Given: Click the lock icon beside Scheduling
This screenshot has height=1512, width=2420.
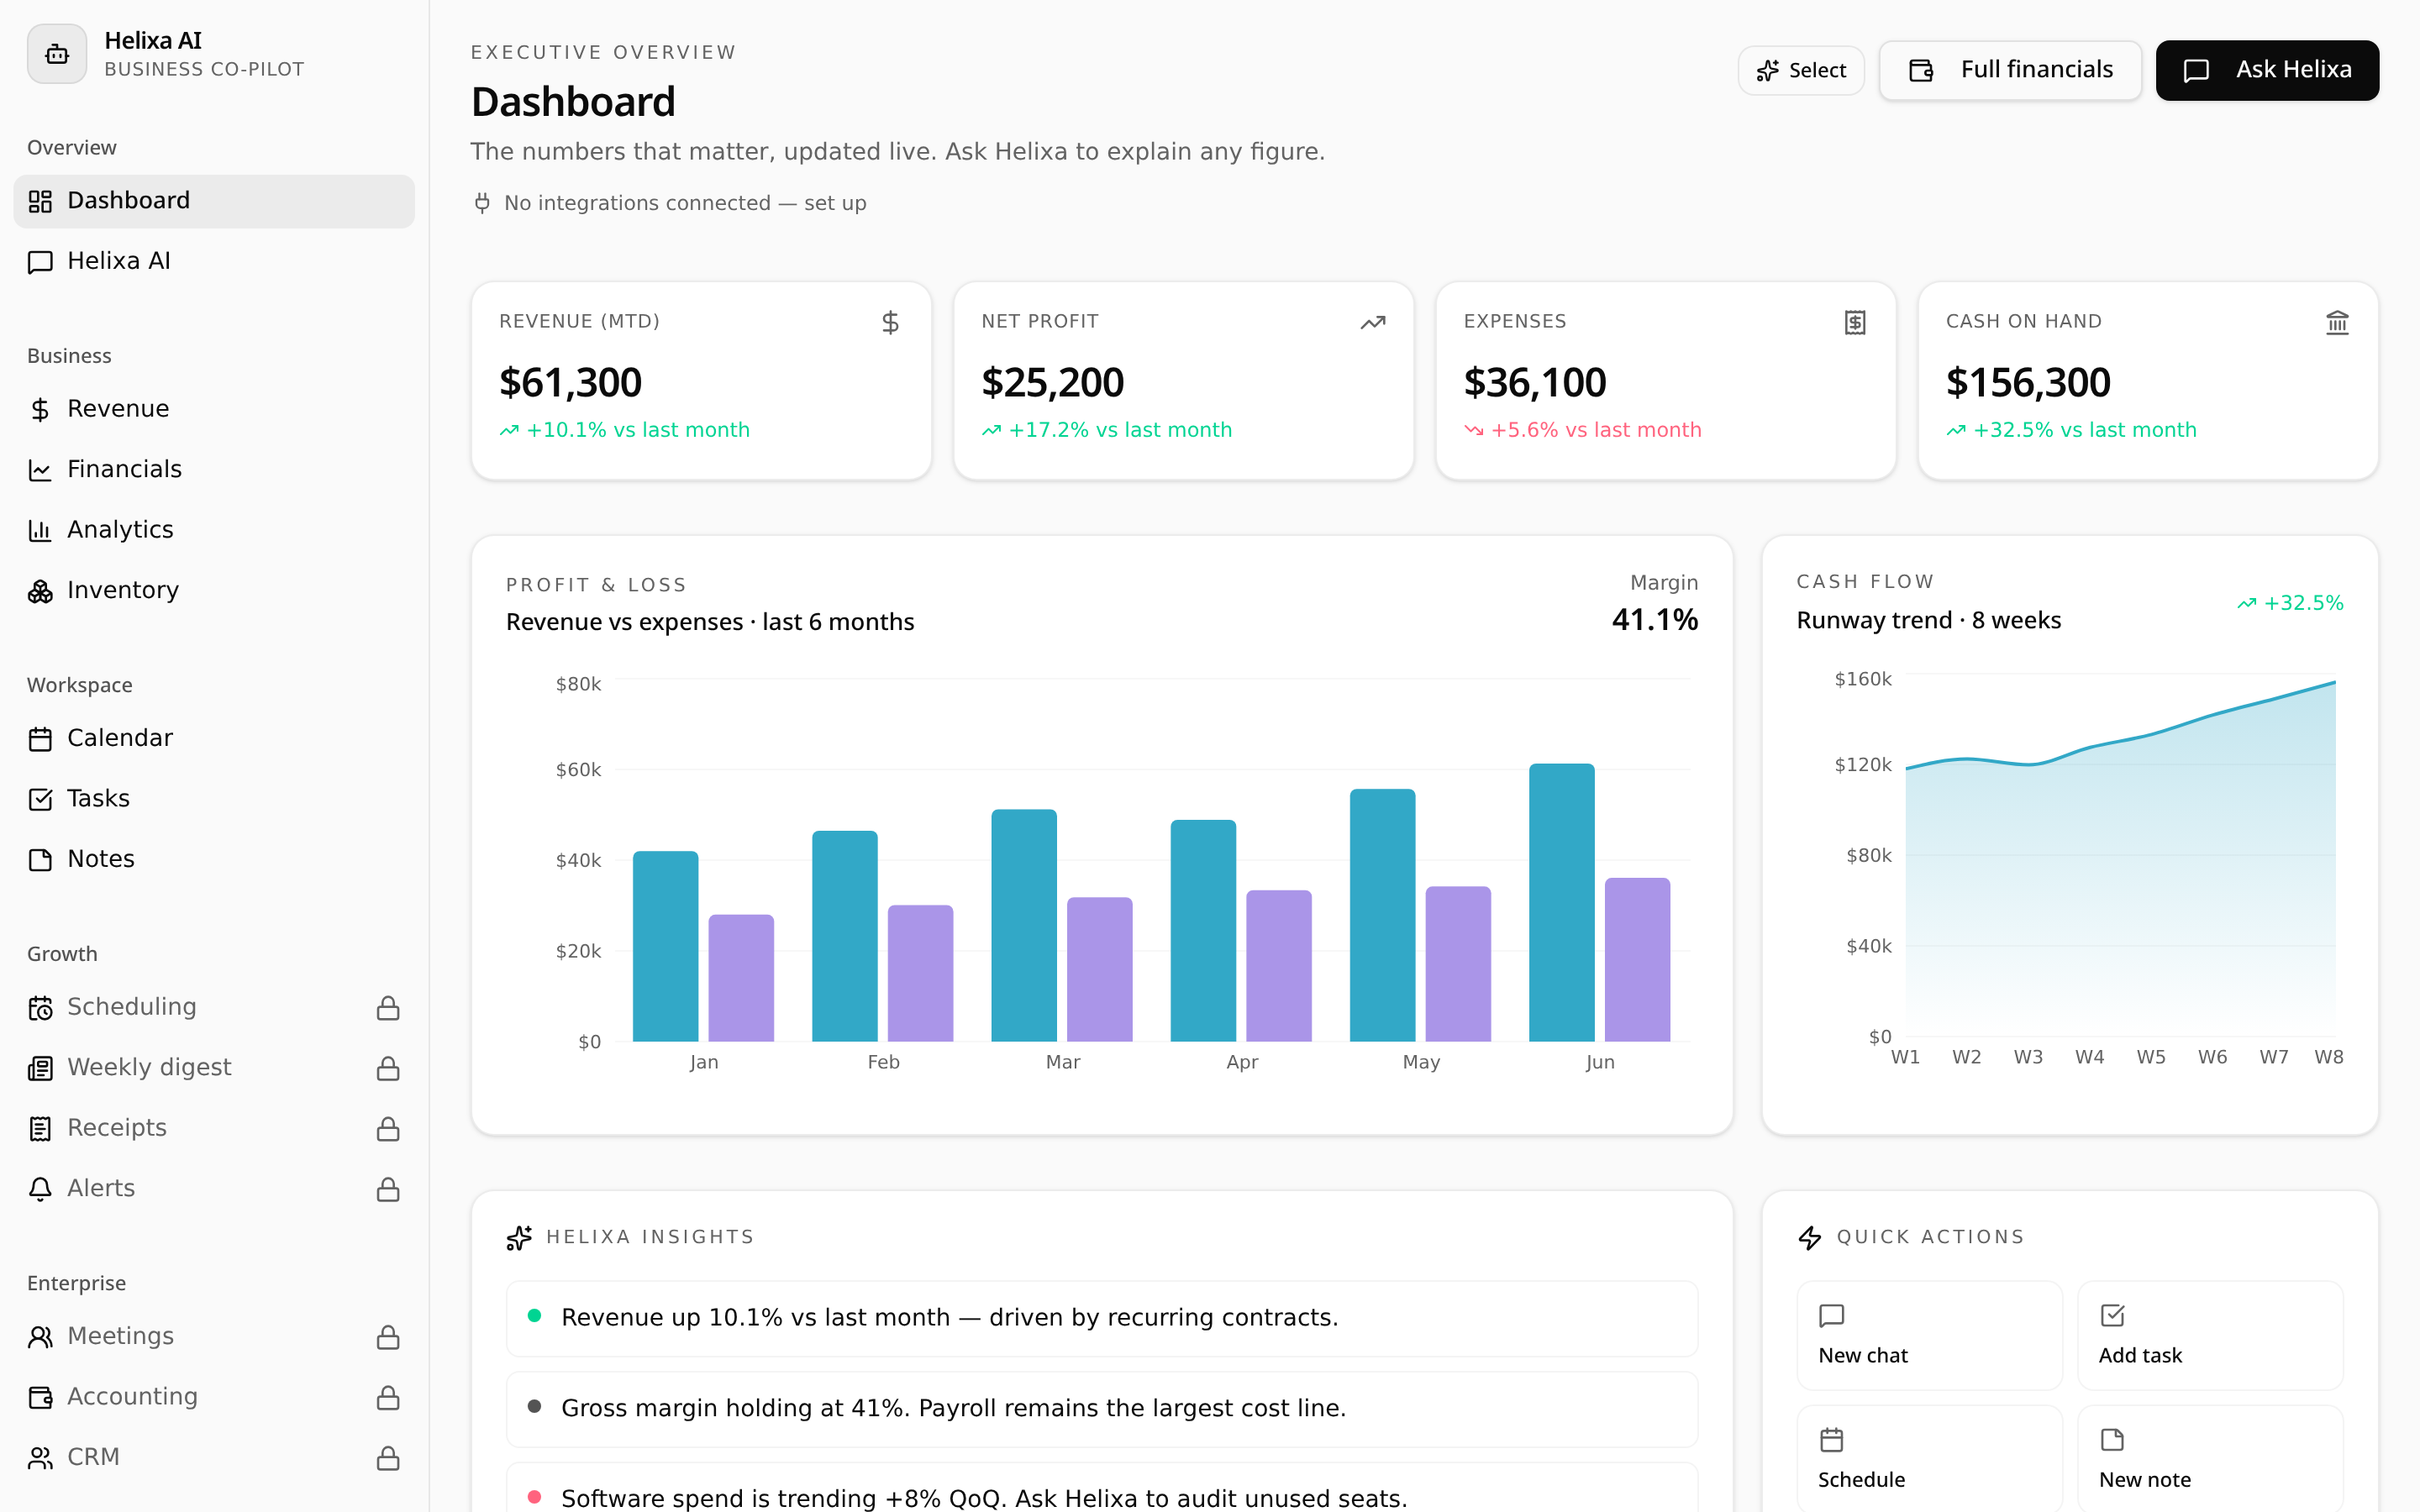Looking at the screenshot, I should click(388, 1008).
